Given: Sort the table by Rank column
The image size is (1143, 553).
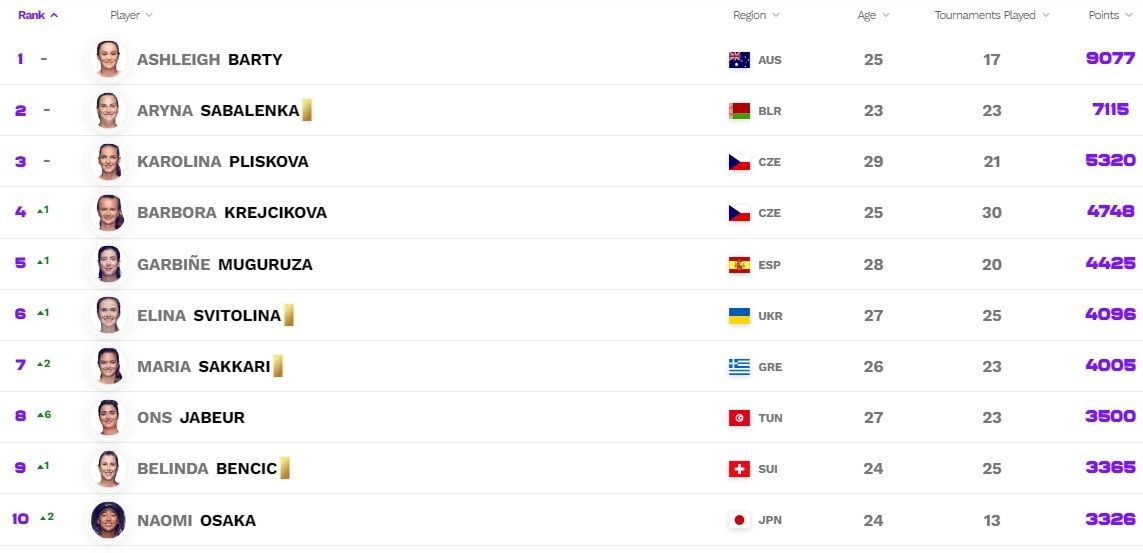Looking at the screenshot, I should (x=38, y=15).
